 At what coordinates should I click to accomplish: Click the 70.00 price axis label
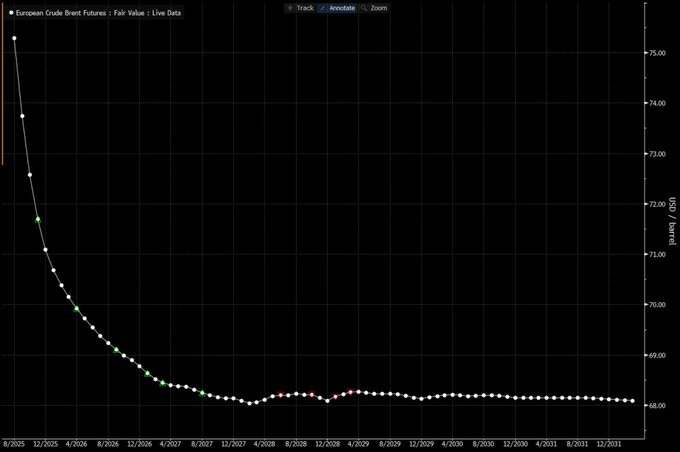[x=657, y=305]
